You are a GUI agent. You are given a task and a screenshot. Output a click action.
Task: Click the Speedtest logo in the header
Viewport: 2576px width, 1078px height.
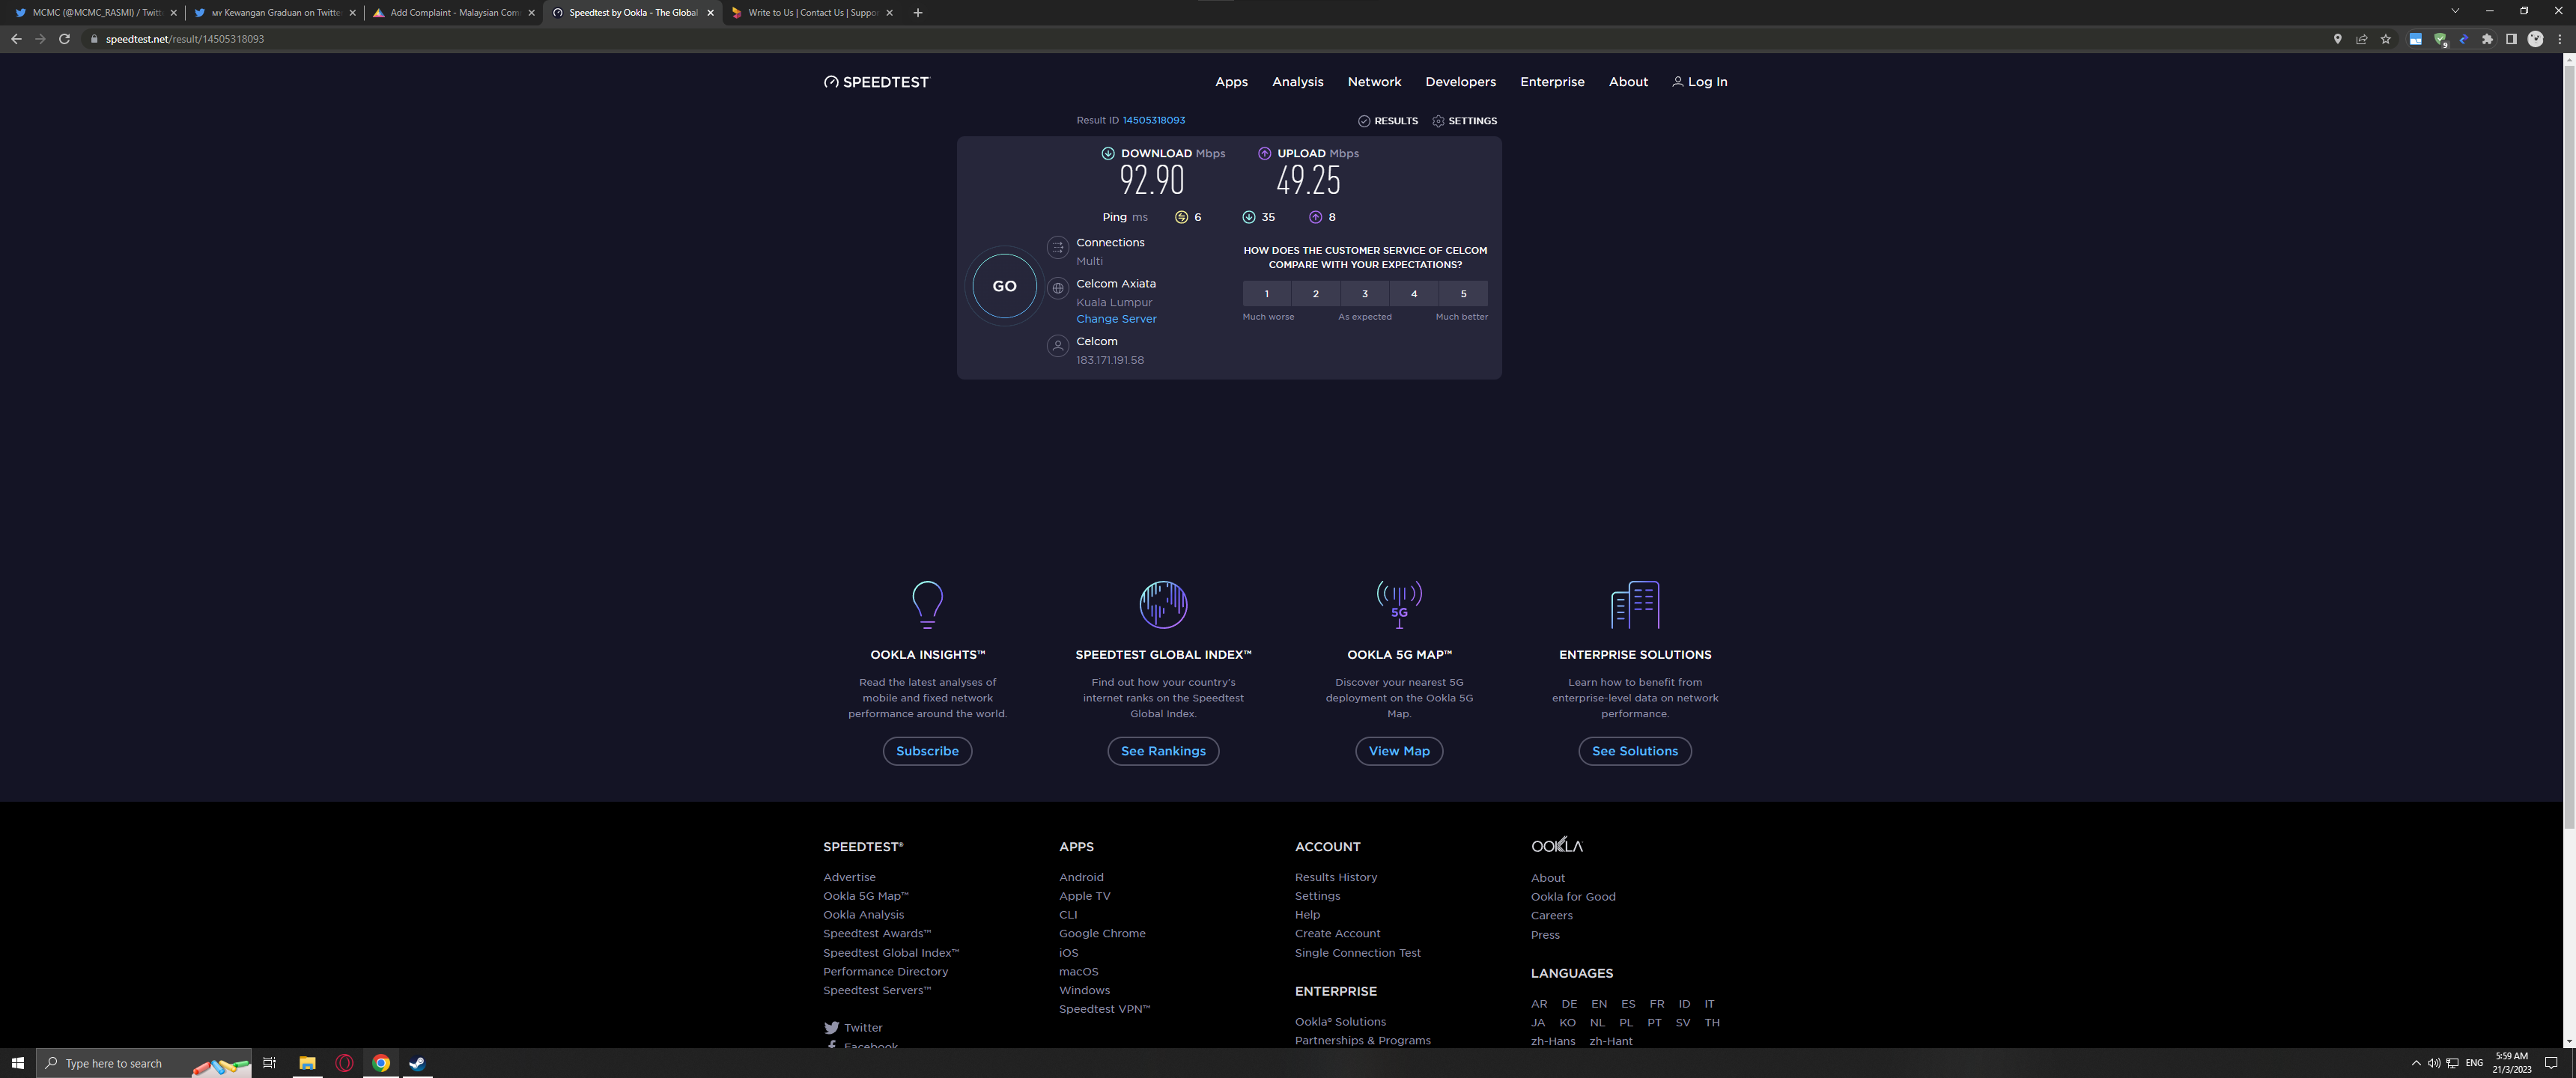point(876,82)
